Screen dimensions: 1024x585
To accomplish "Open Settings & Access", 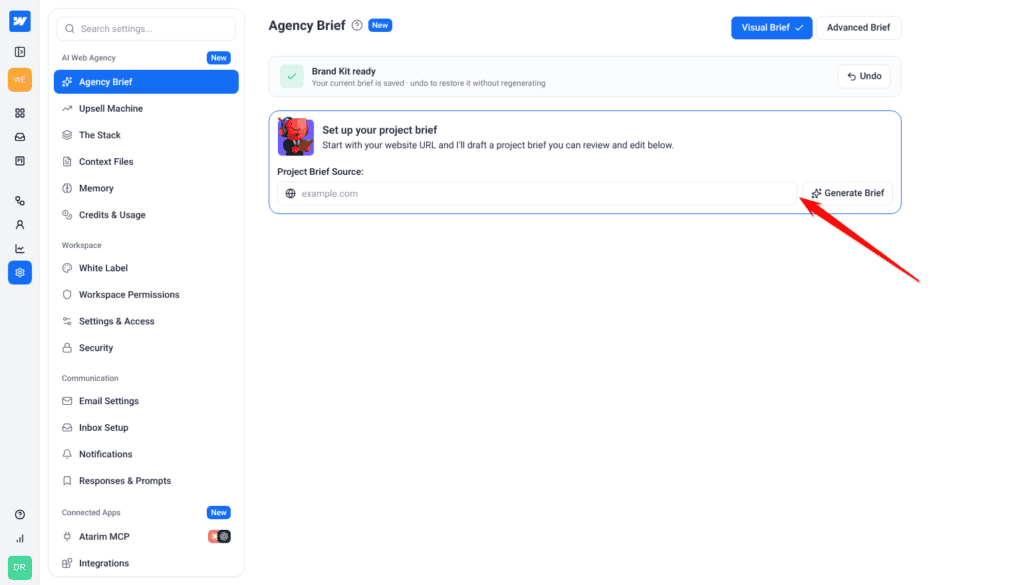I will (146, 321).
